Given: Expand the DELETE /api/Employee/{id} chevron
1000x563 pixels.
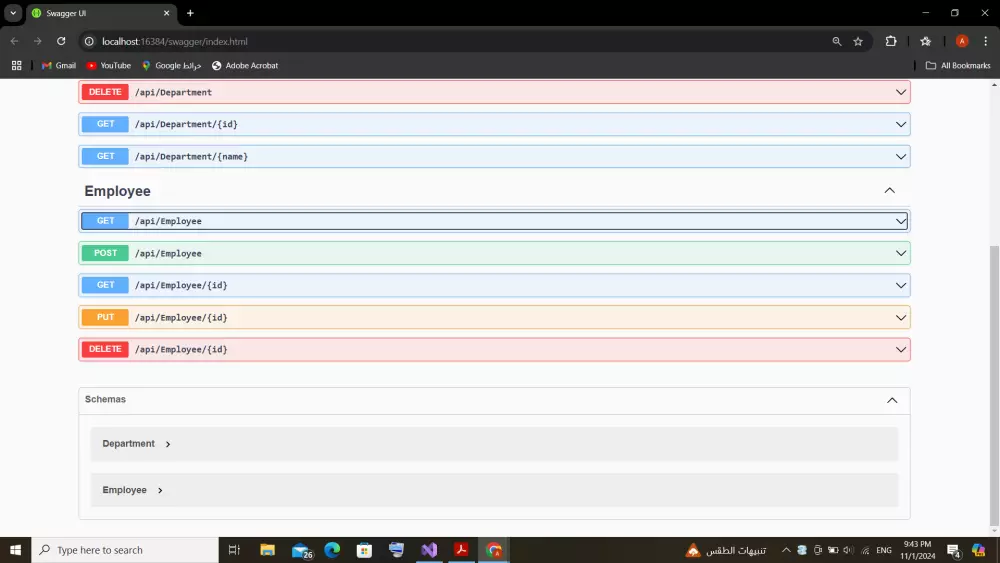Looking at the screenshot, I should (x=901, y=349).
